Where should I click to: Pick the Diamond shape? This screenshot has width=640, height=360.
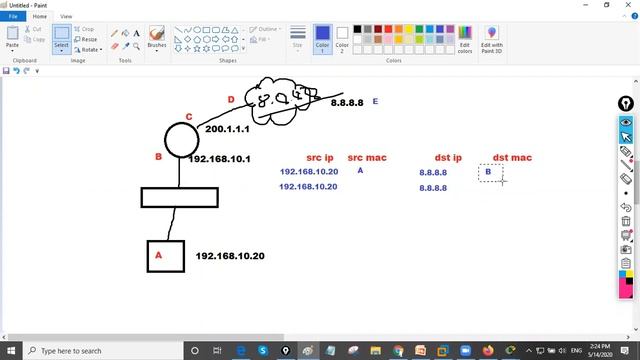coord(188,39)
